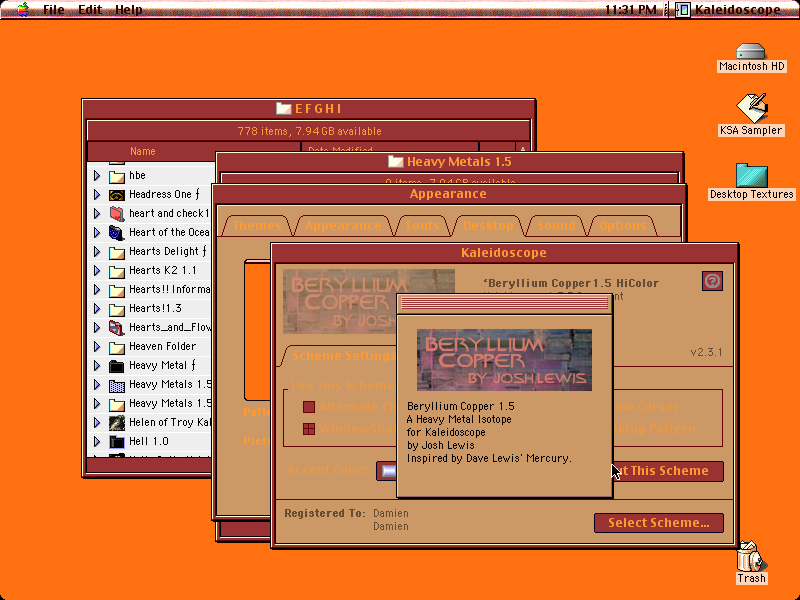Expand the Headress One ƒ item
This screenshot has height=600, width=800.
[97, 194]
